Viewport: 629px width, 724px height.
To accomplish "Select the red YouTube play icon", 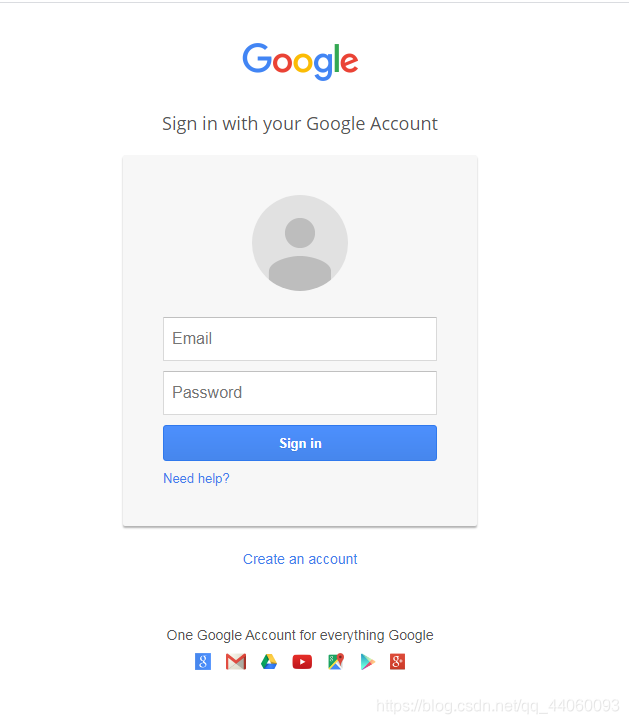I will click(302, 662).
